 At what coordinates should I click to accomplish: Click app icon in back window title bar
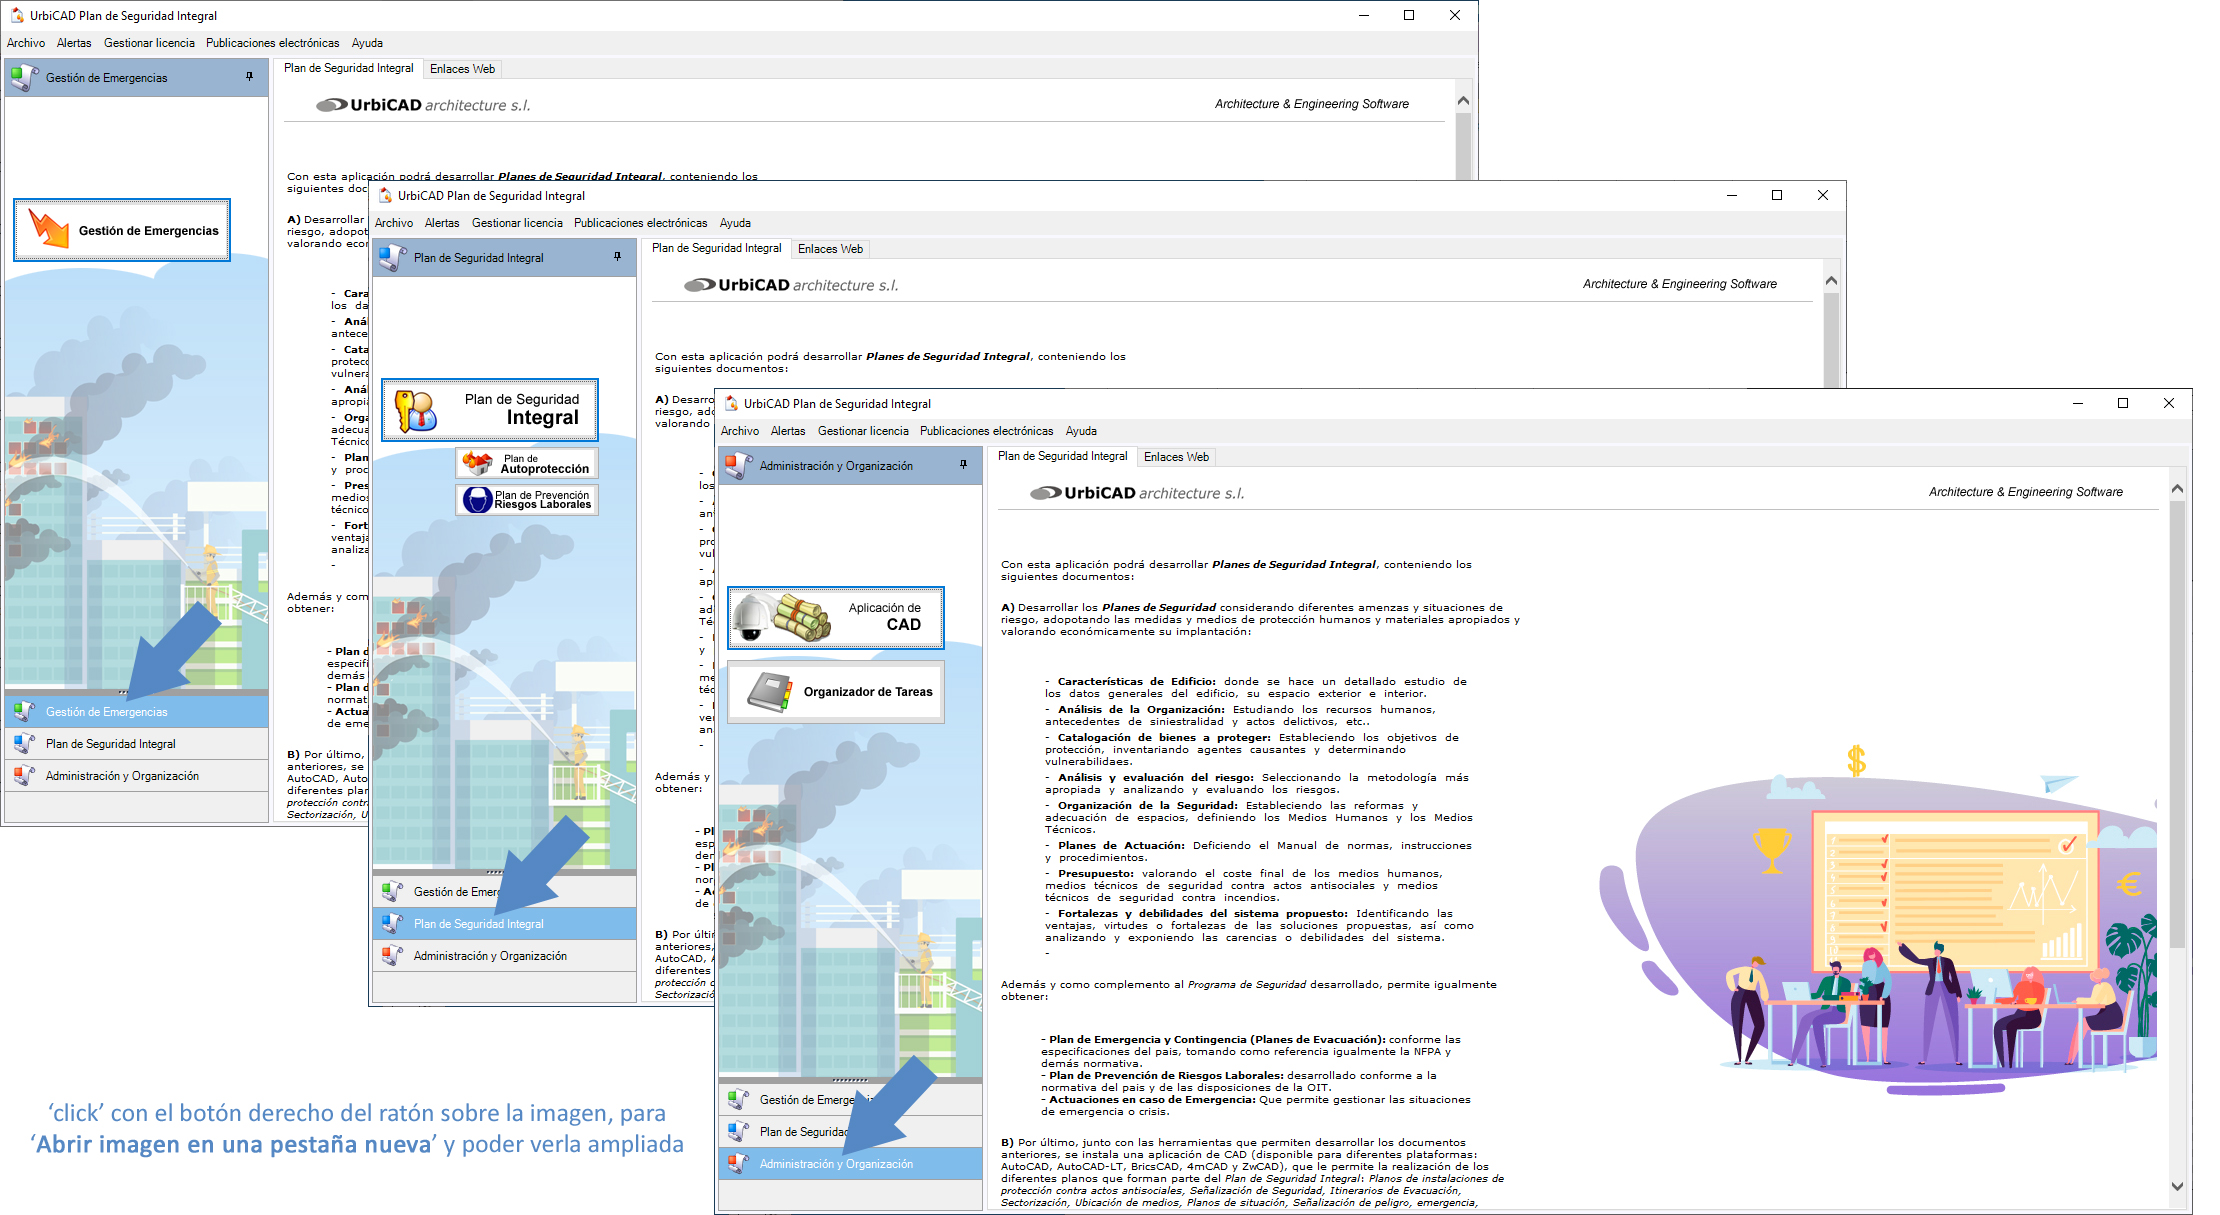coord(17,16)
